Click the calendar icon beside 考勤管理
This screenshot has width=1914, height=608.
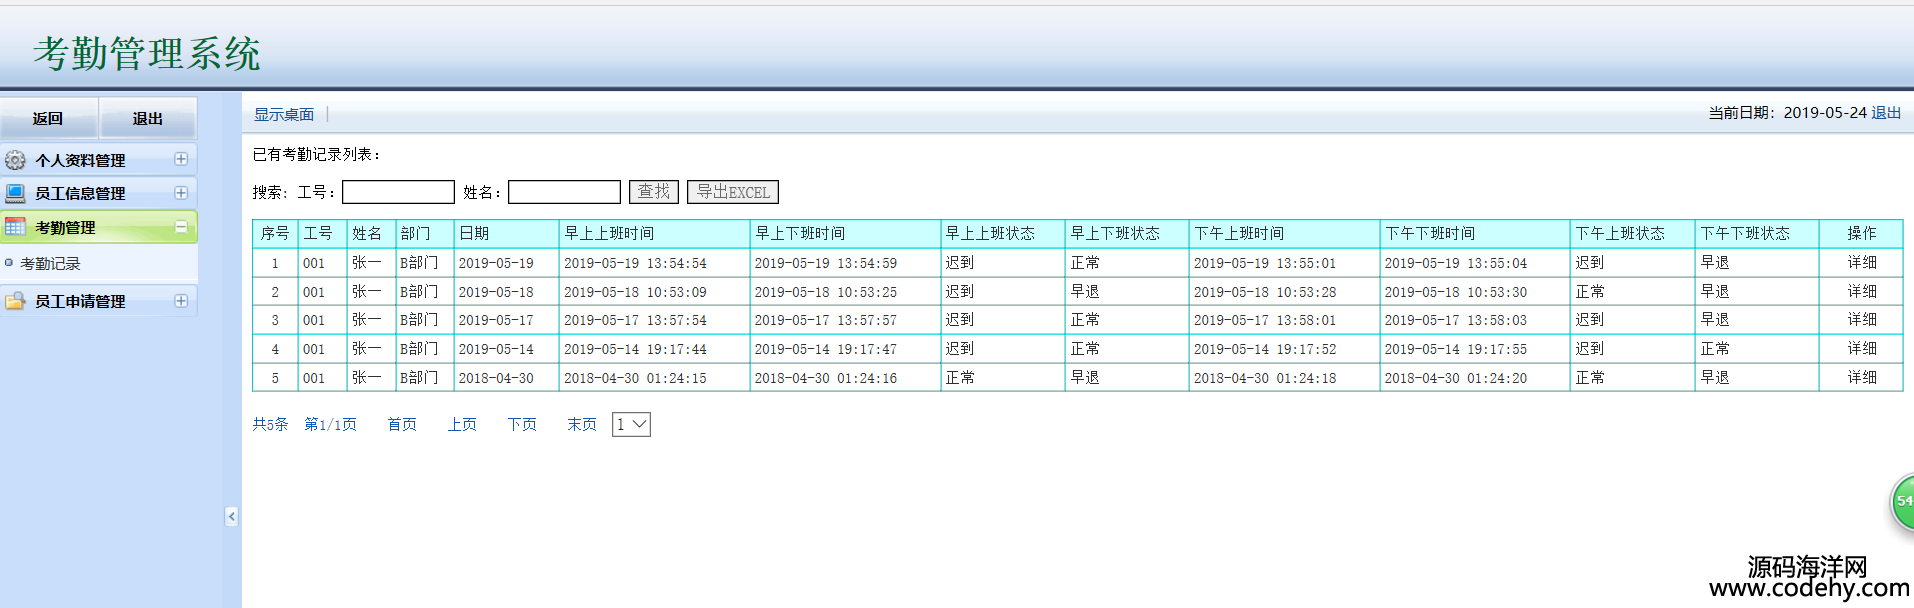pyautogui.click(x=15, y=227)
